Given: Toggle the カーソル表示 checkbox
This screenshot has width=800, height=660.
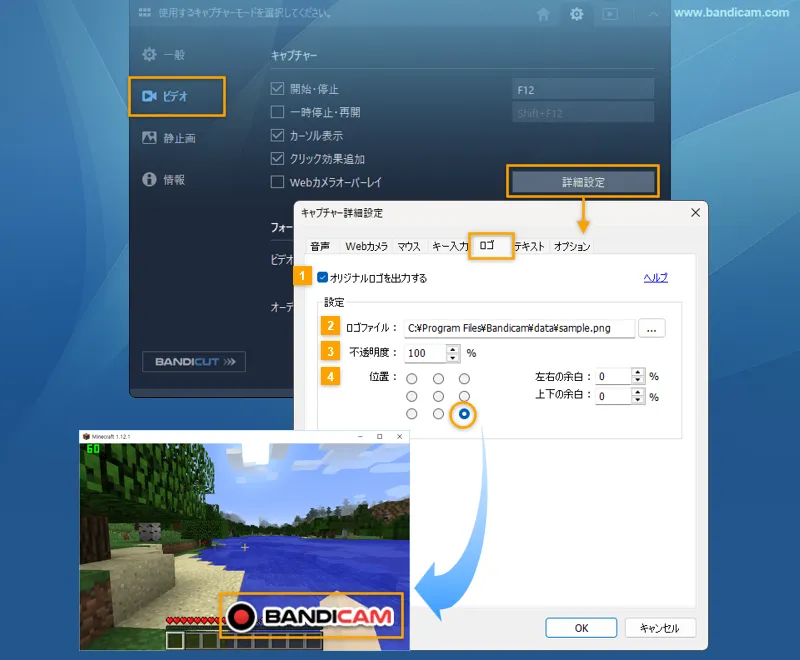Looking at the screenshot, I should click(277, 135).
